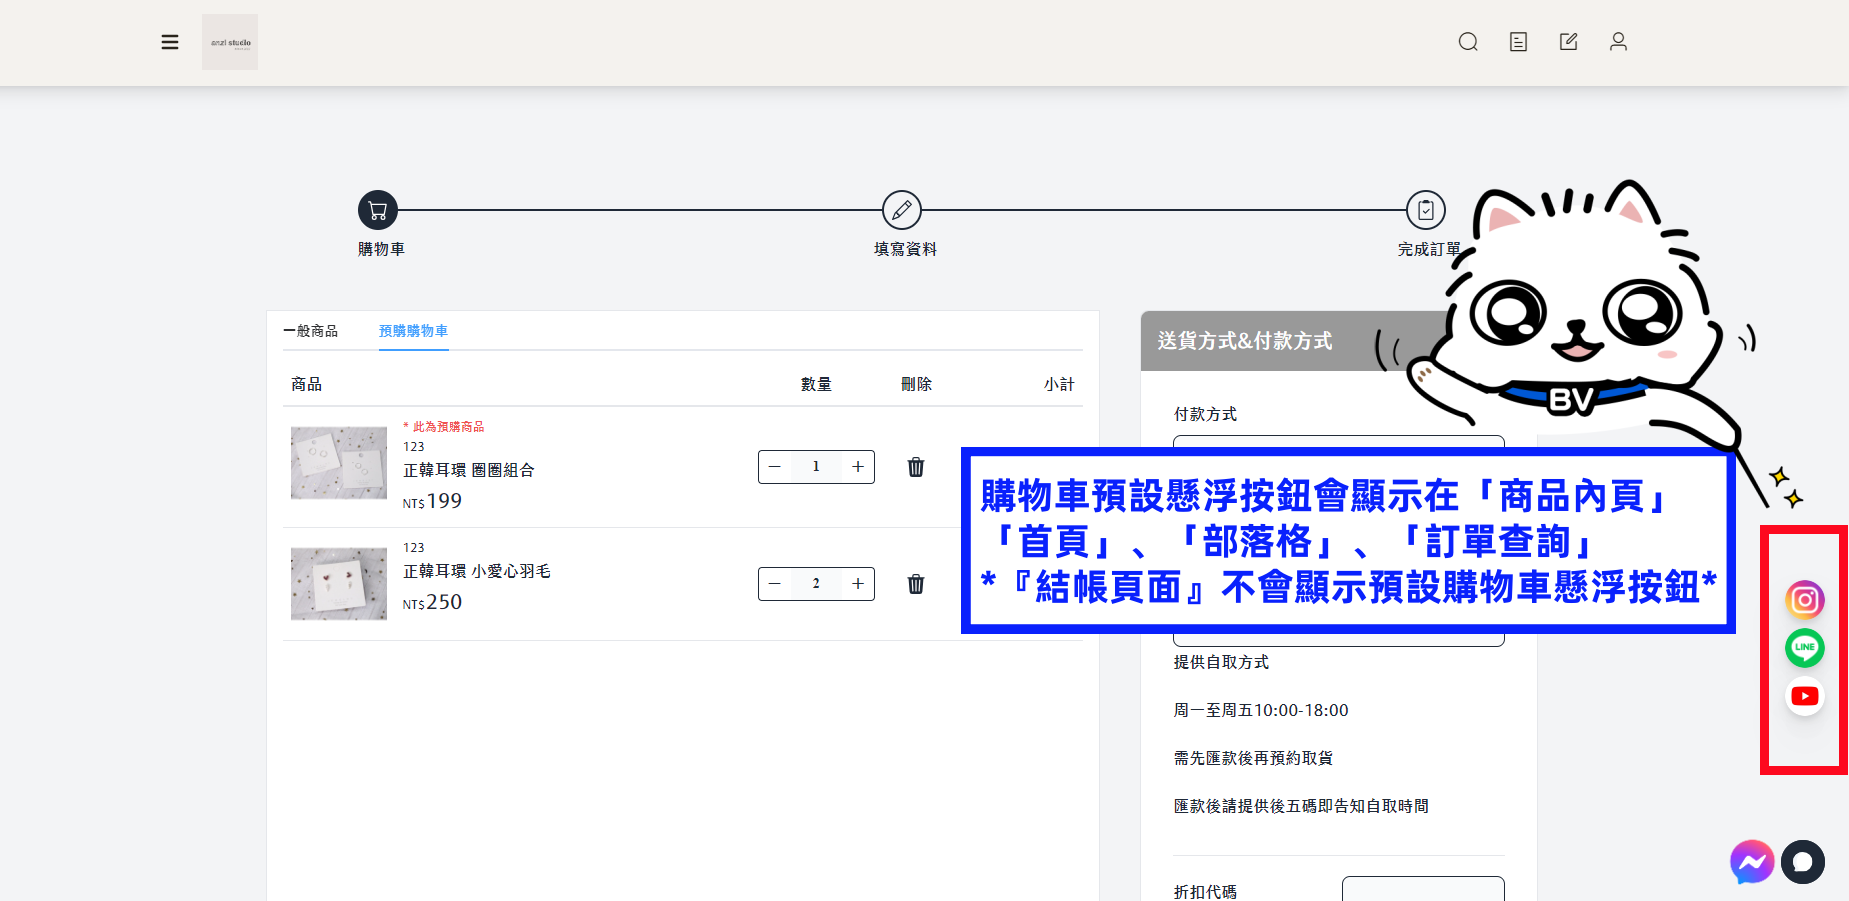Screen dimensions: 1849x901
Task: Open the YouTube floating button
Action: [x=1805, y=696]
